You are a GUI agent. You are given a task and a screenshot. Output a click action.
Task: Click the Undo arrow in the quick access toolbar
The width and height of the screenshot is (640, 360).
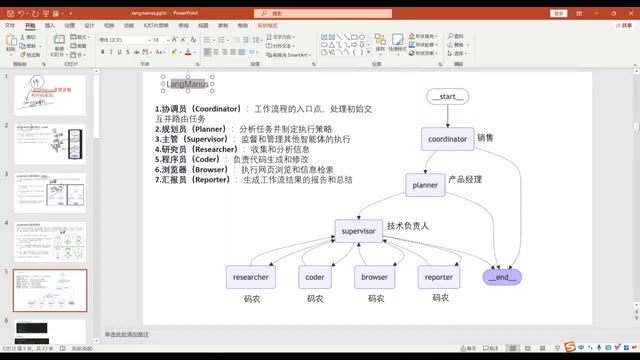coord(21,13)
